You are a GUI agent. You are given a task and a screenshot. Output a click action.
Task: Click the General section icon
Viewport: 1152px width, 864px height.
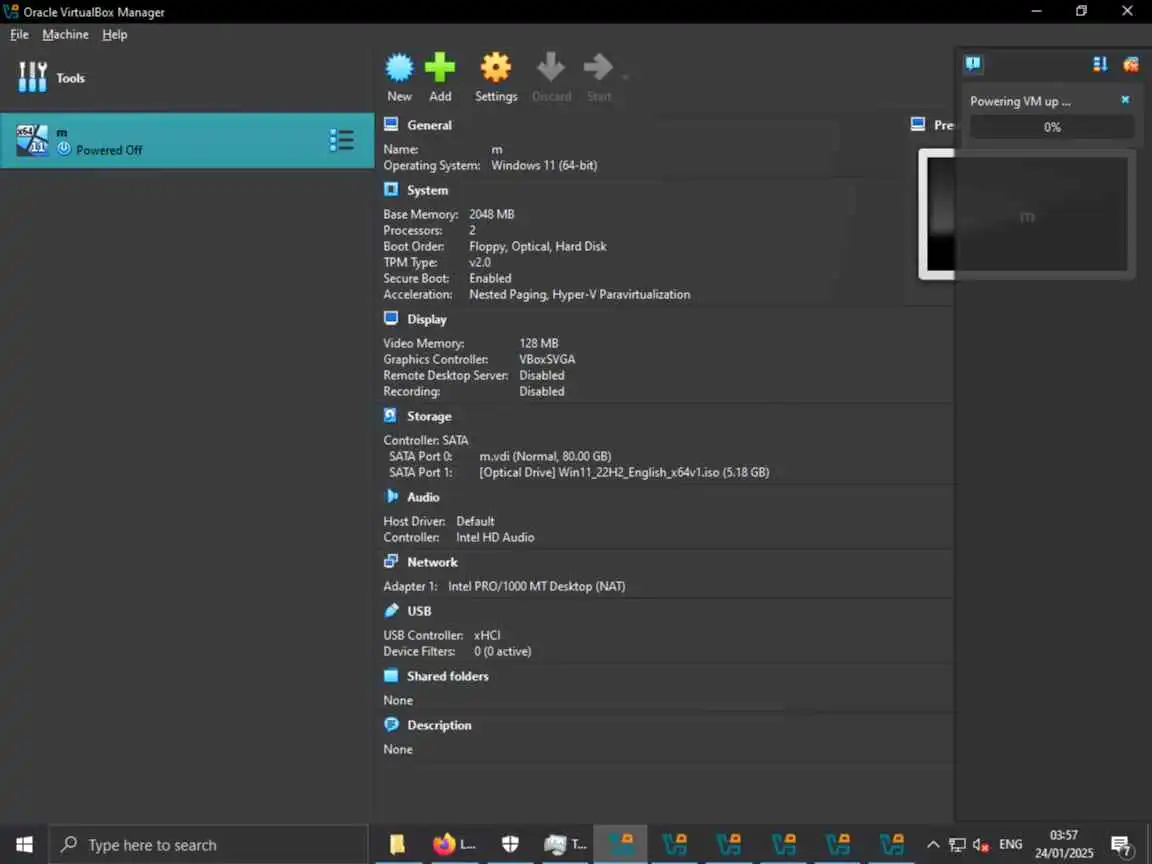391,124
